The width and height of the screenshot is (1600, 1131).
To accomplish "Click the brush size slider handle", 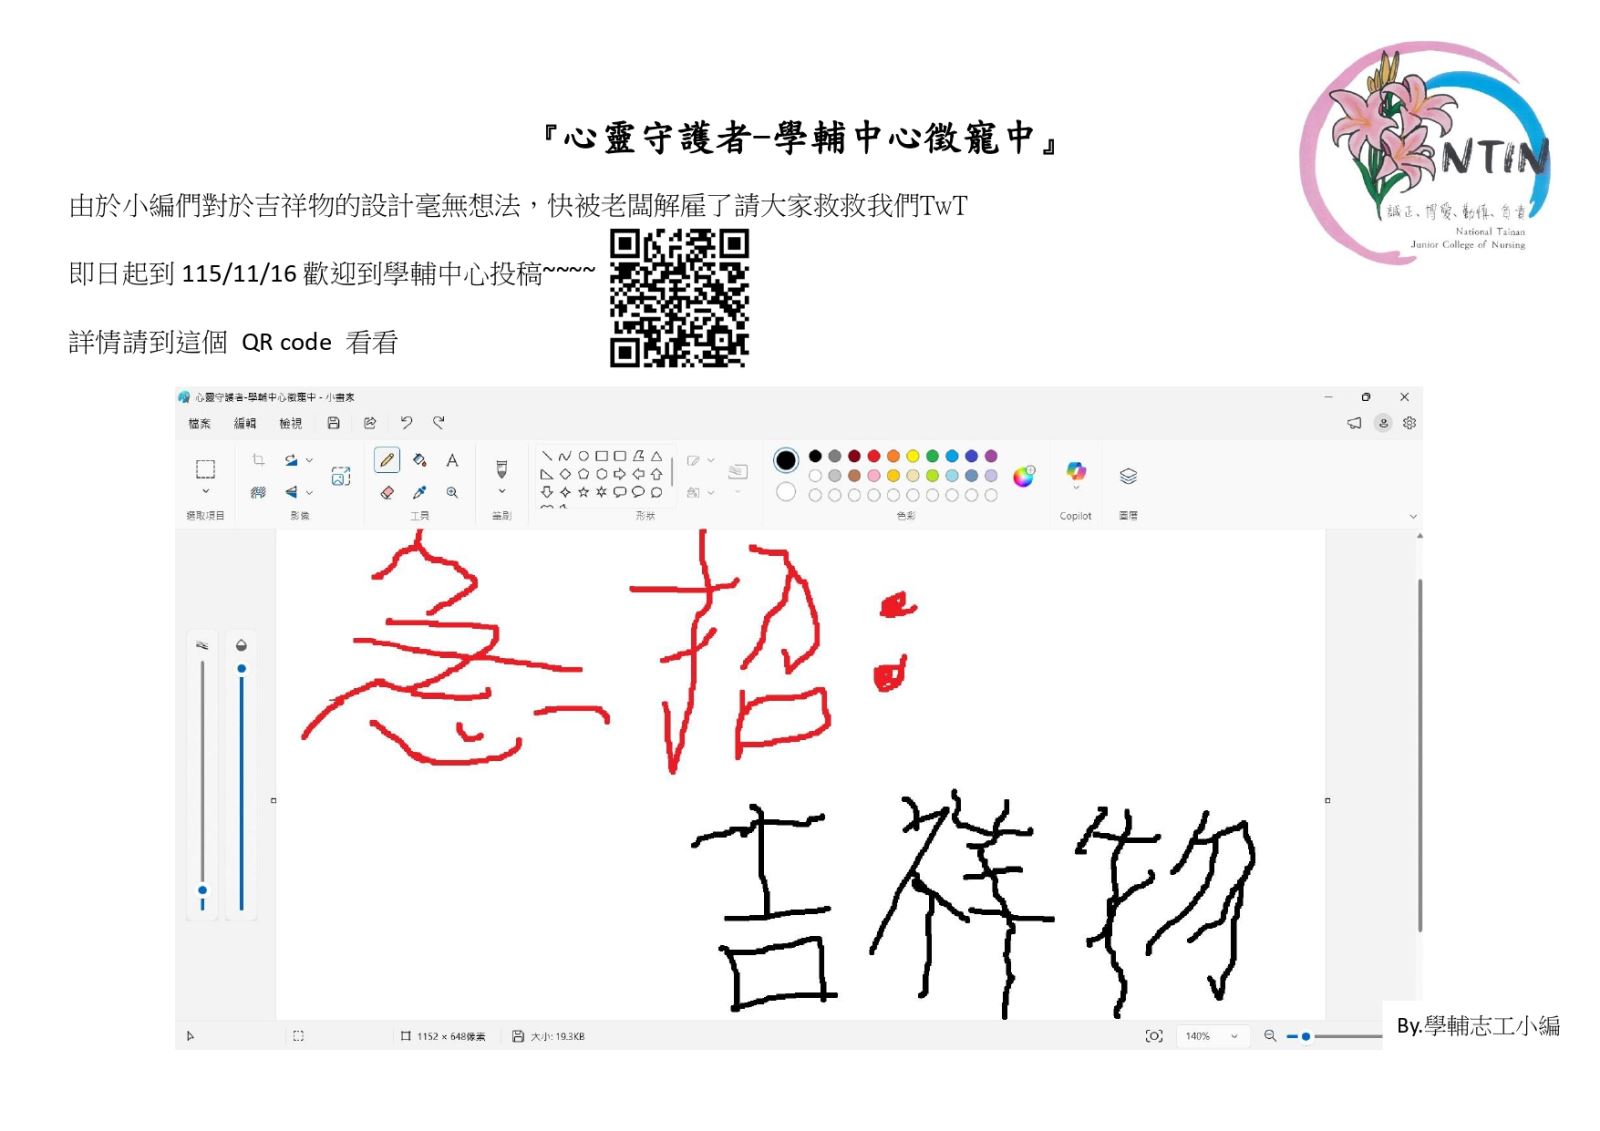I will pos(202,890).
